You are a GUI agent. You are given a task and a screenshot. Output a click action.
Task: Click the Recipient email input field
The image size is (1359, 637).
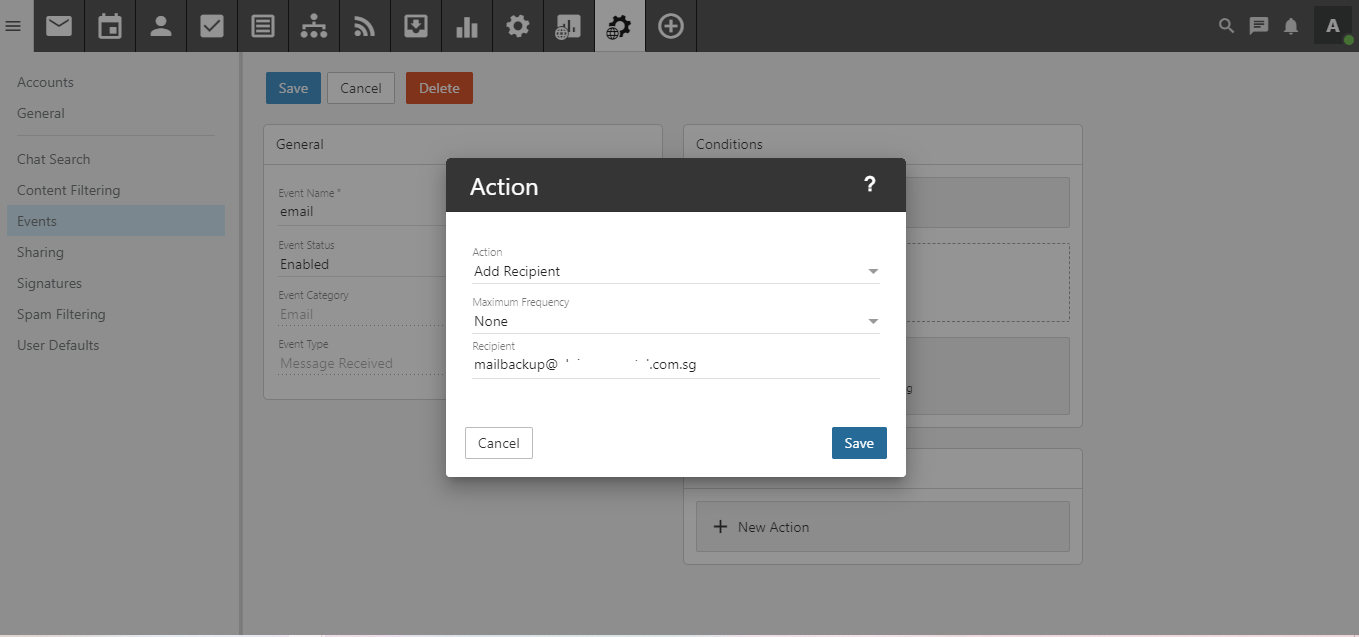(x=675, y=365)
